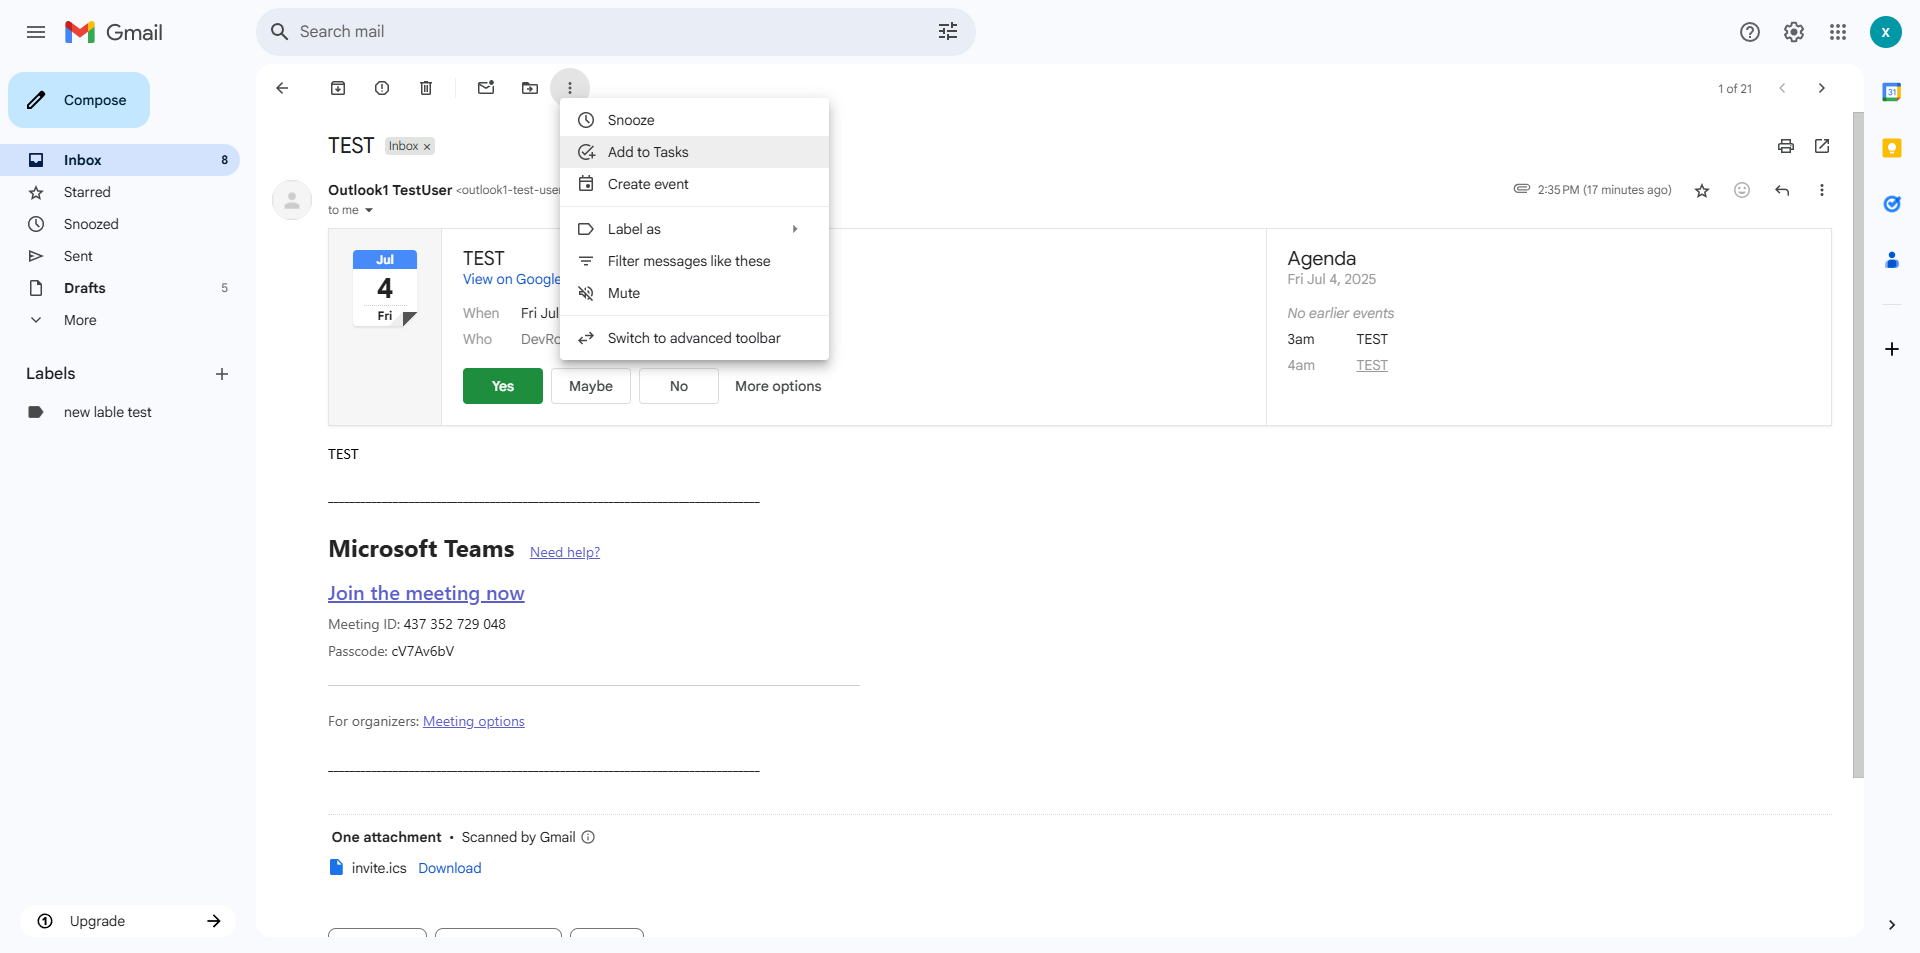Open the Google apps grid
This screenshot has width=1920, height=953.
pyautogui.click(x=1838, y=32)
